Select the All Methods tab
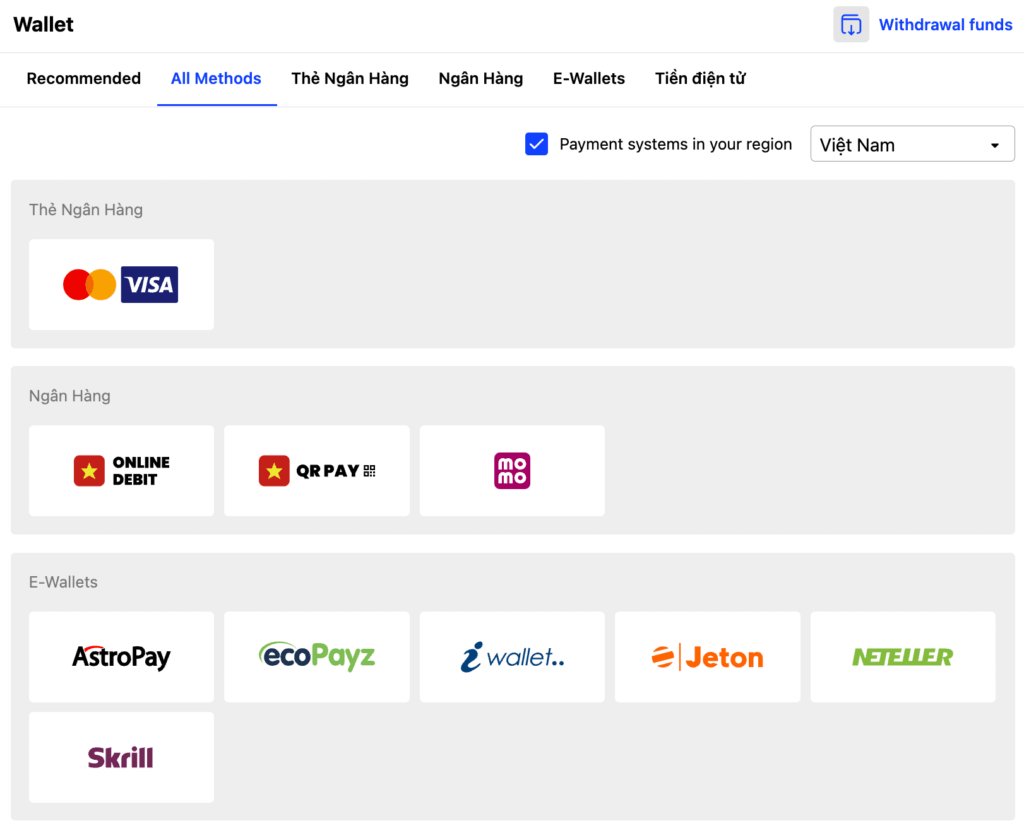 tap(216, 79)
